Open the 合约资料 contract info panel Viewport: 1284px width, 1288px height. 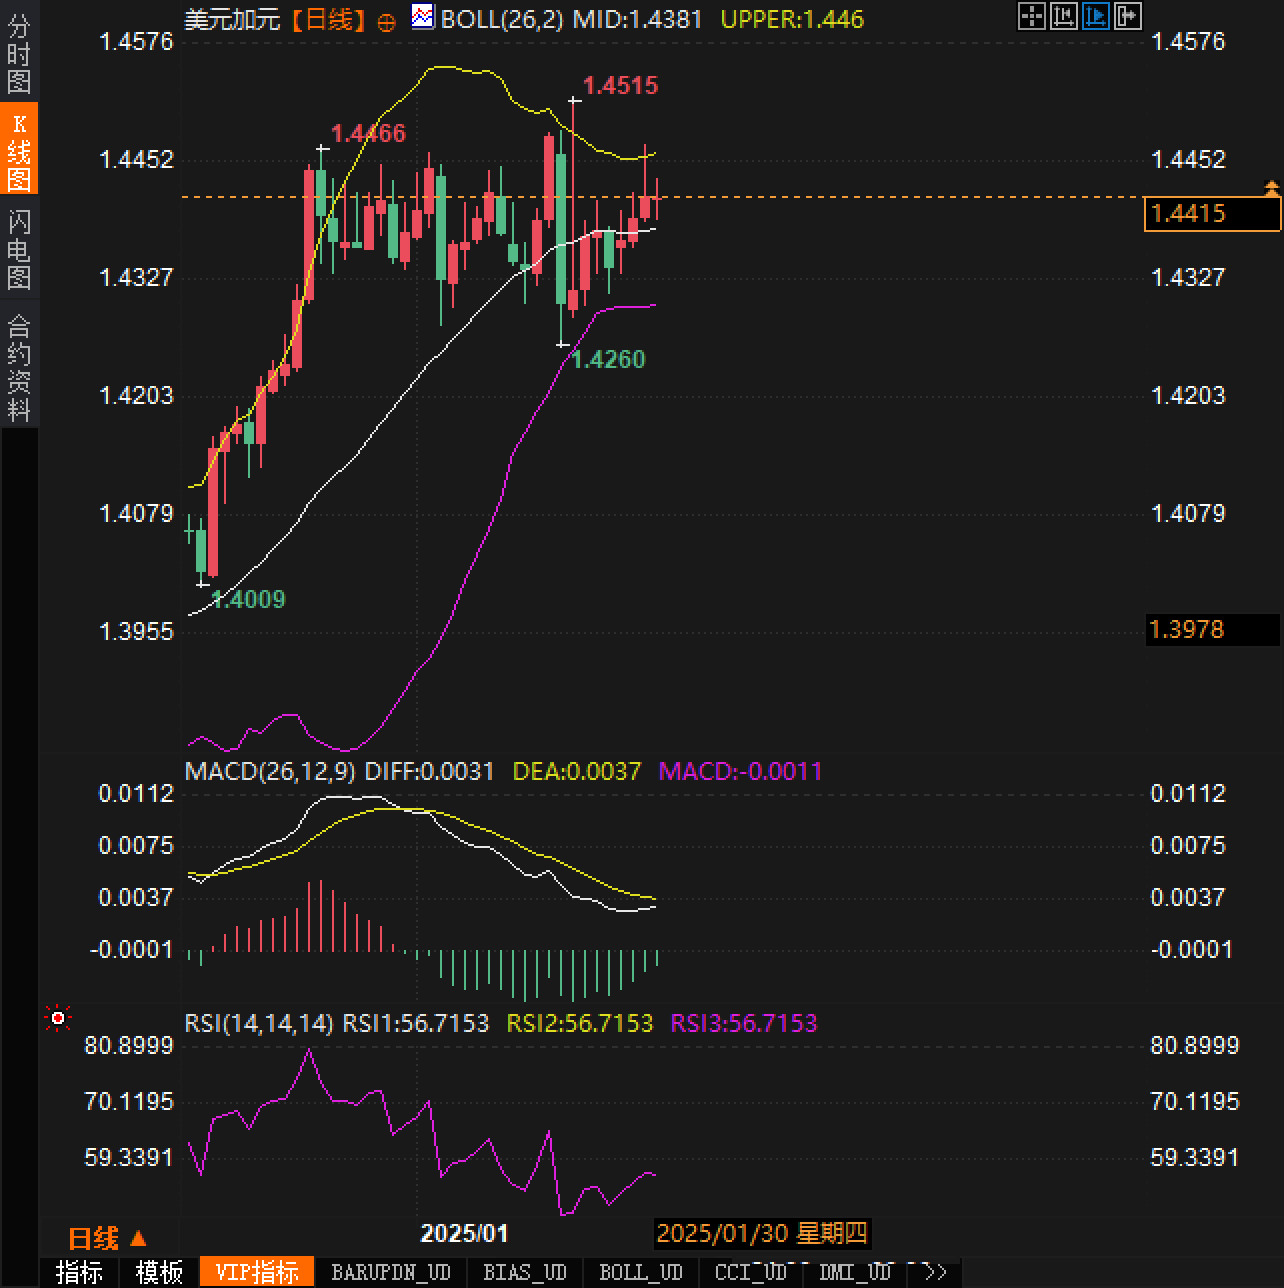19,367
